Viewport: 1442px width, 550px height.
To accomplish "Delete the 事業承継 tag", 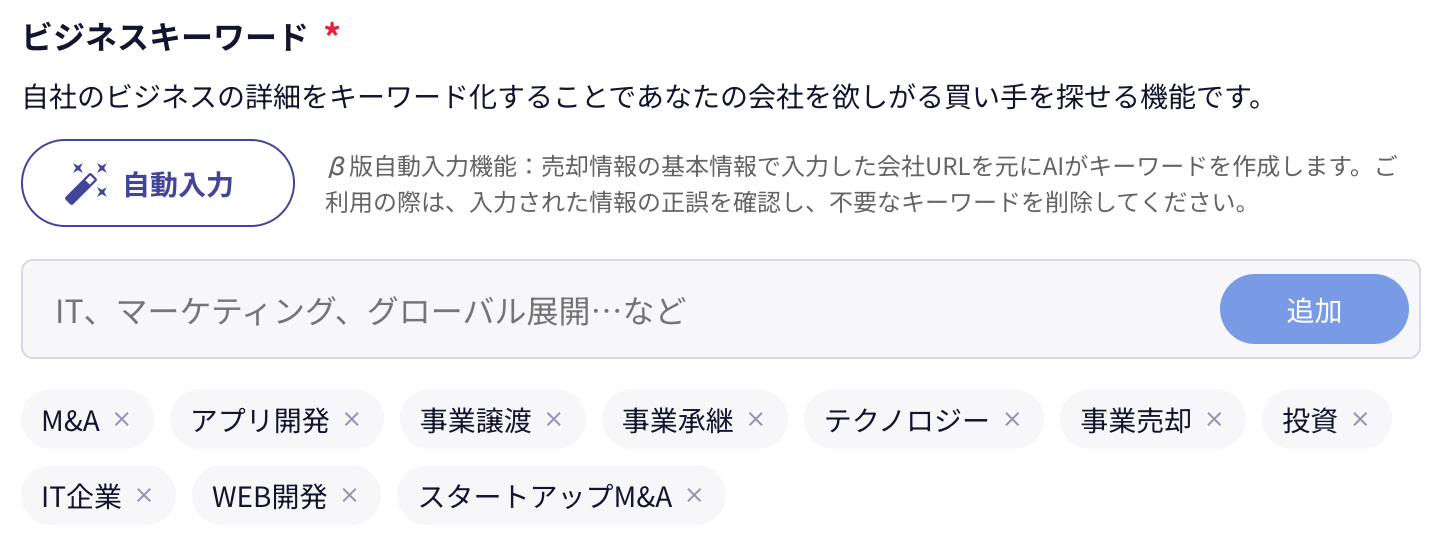I will click(x=756, y=419).
